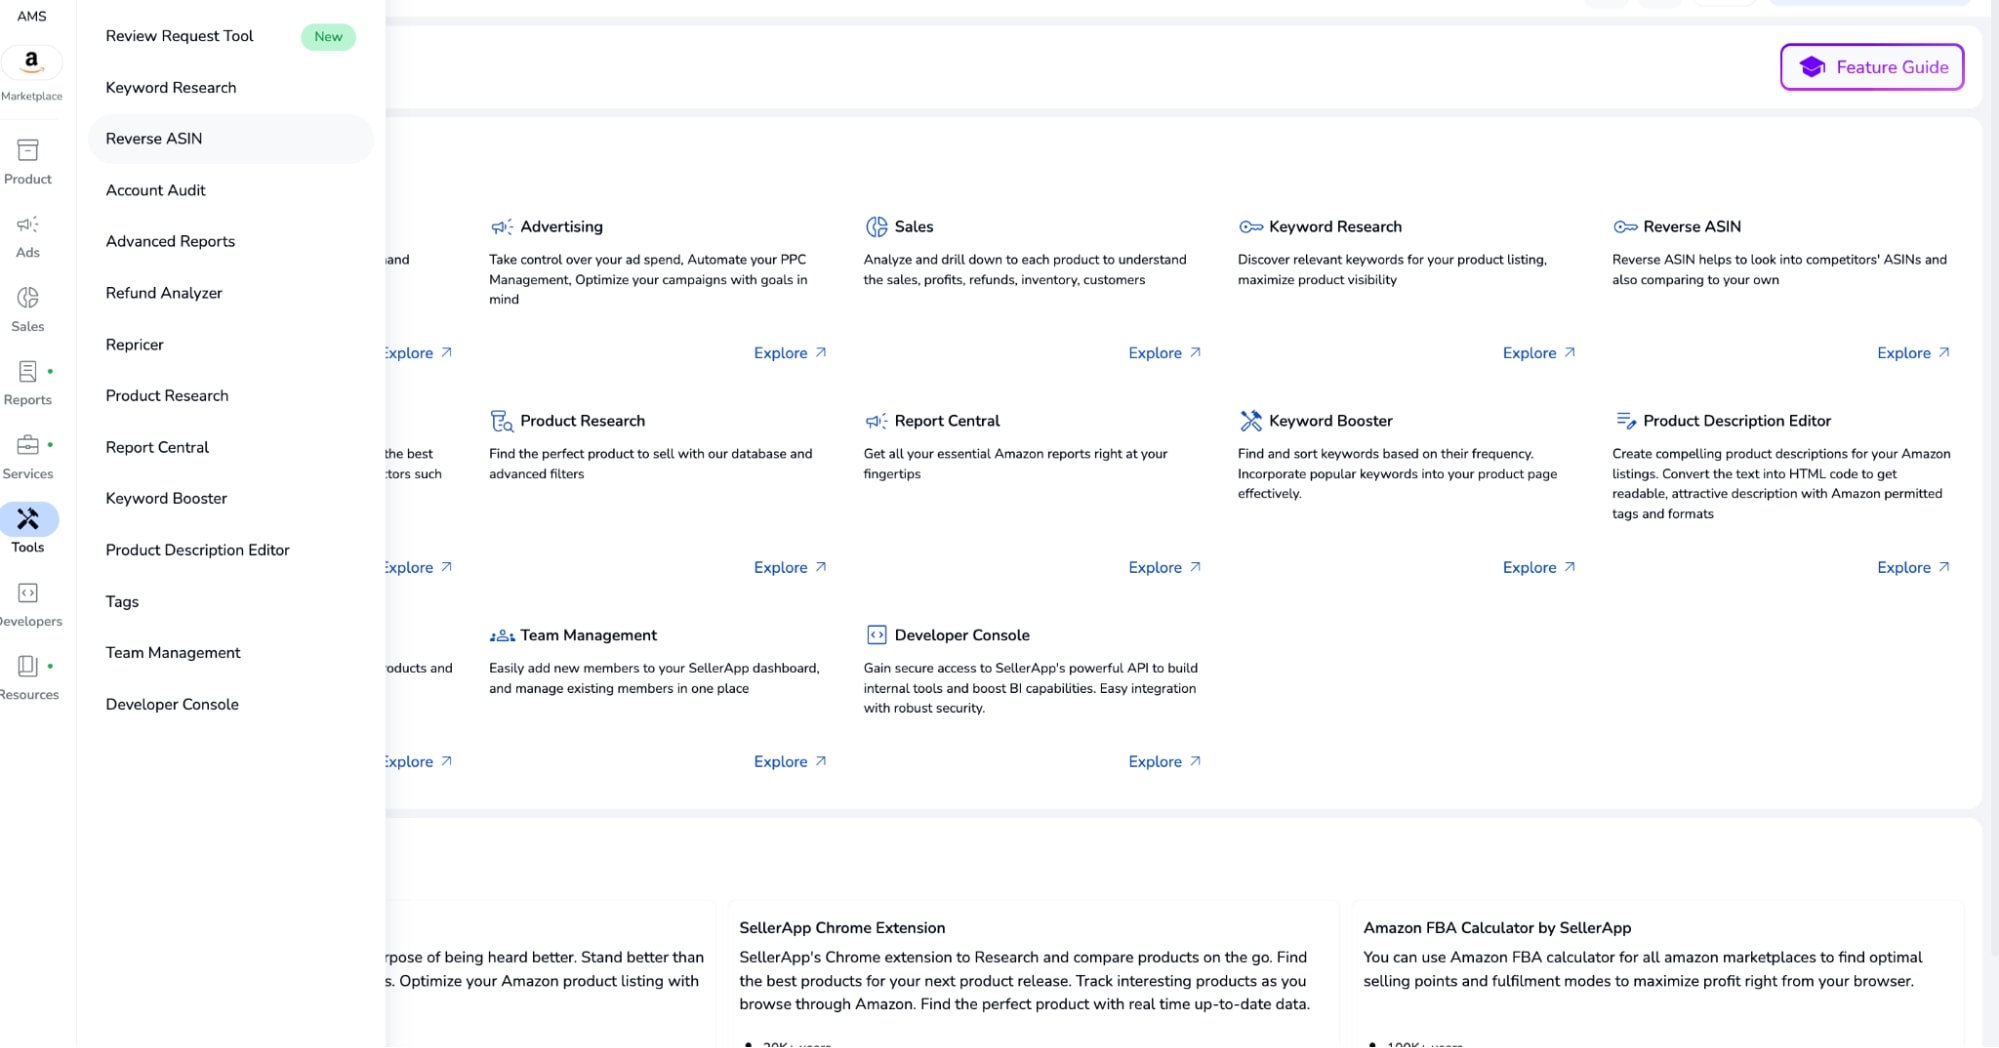
Task: Open the Developers code sidebar icon
Action: click(28, 593)
